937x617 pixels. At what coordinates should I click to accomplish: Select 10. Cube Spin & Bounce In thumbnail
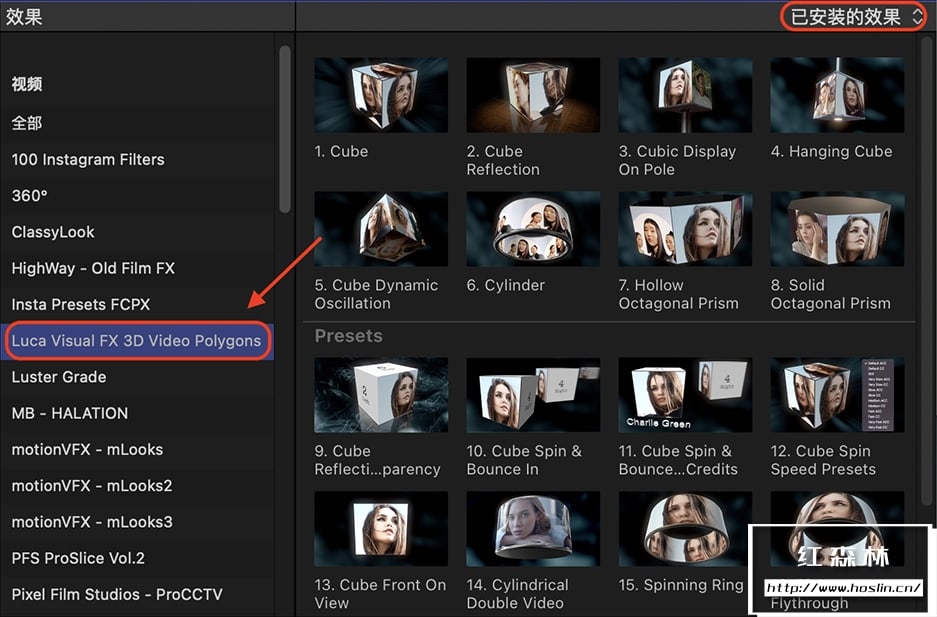click(533, 395)
